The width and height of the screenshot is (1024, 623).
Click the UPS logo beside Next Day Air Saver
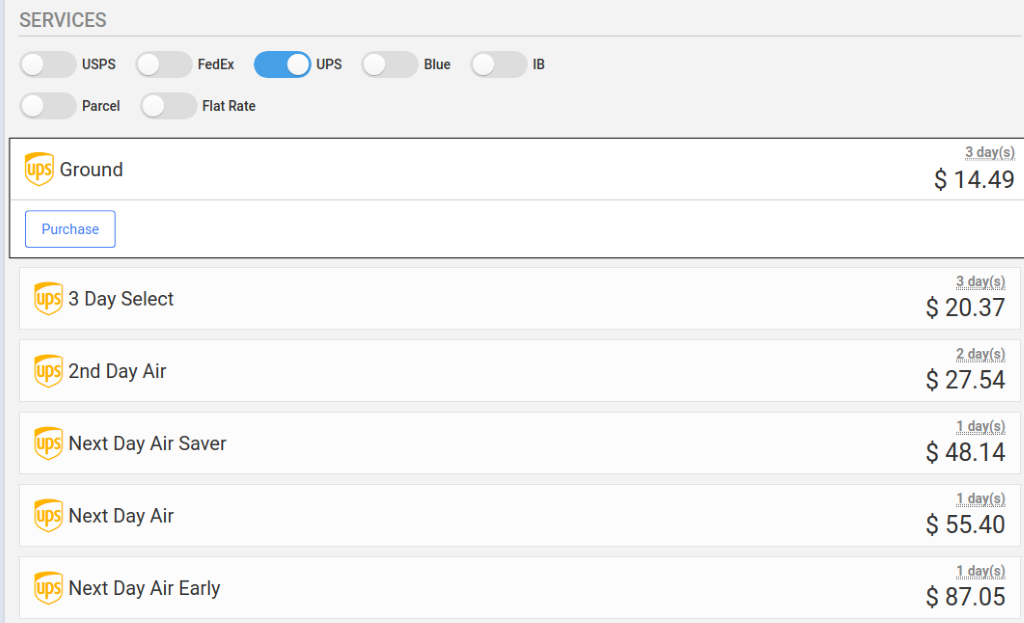pyautogui.click(x=47, y=443)
